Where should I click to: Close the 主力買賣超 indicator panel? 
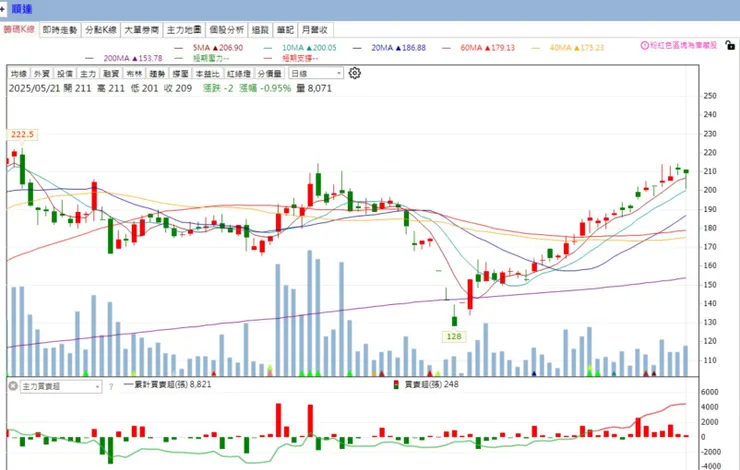(13, 386)
